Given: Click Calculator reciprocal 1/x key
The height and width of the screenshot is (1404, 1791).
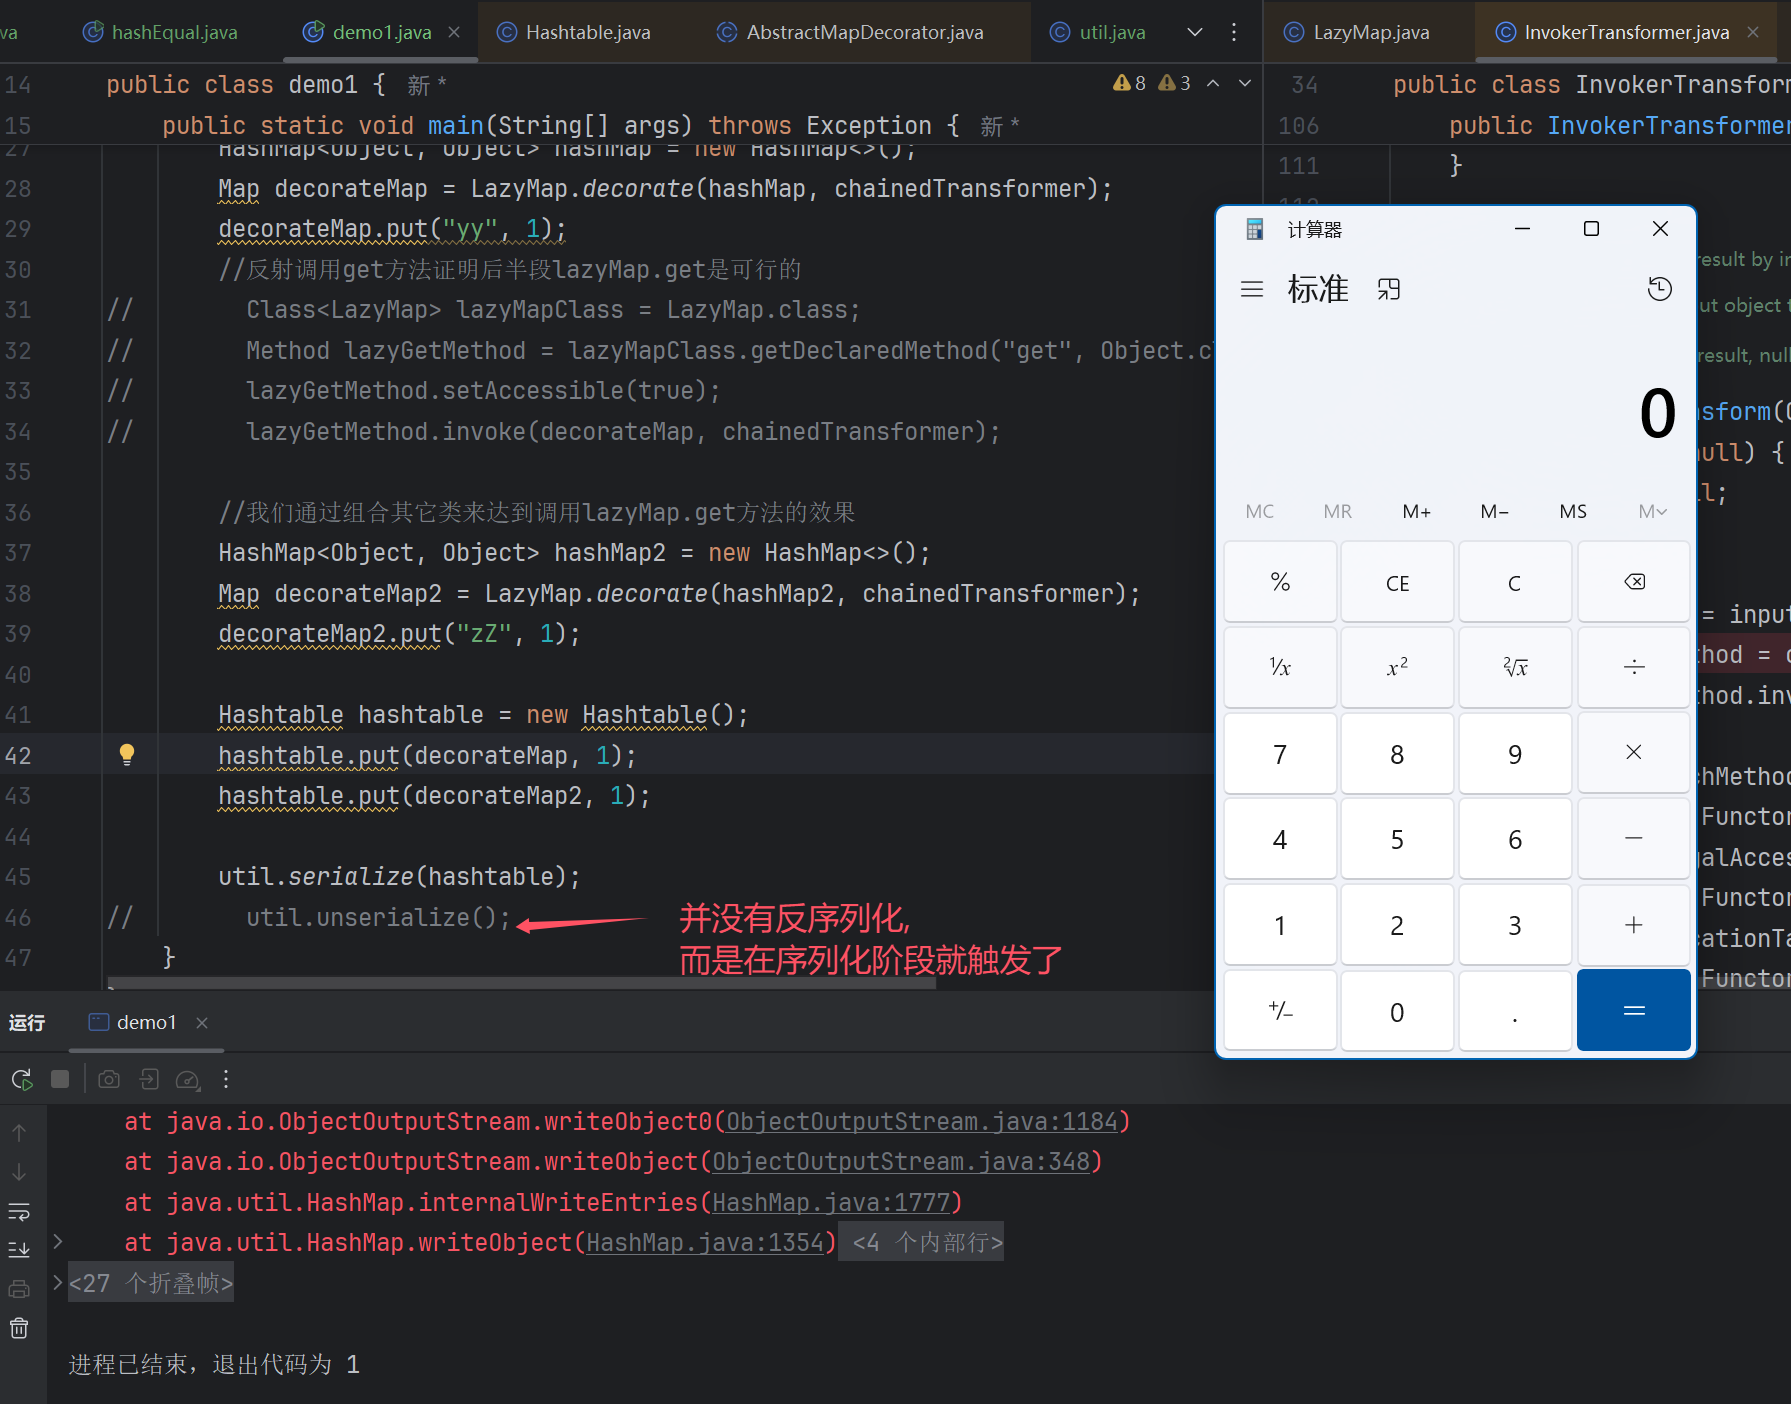Looking at the screenshot, I should tap(1280, 667).
